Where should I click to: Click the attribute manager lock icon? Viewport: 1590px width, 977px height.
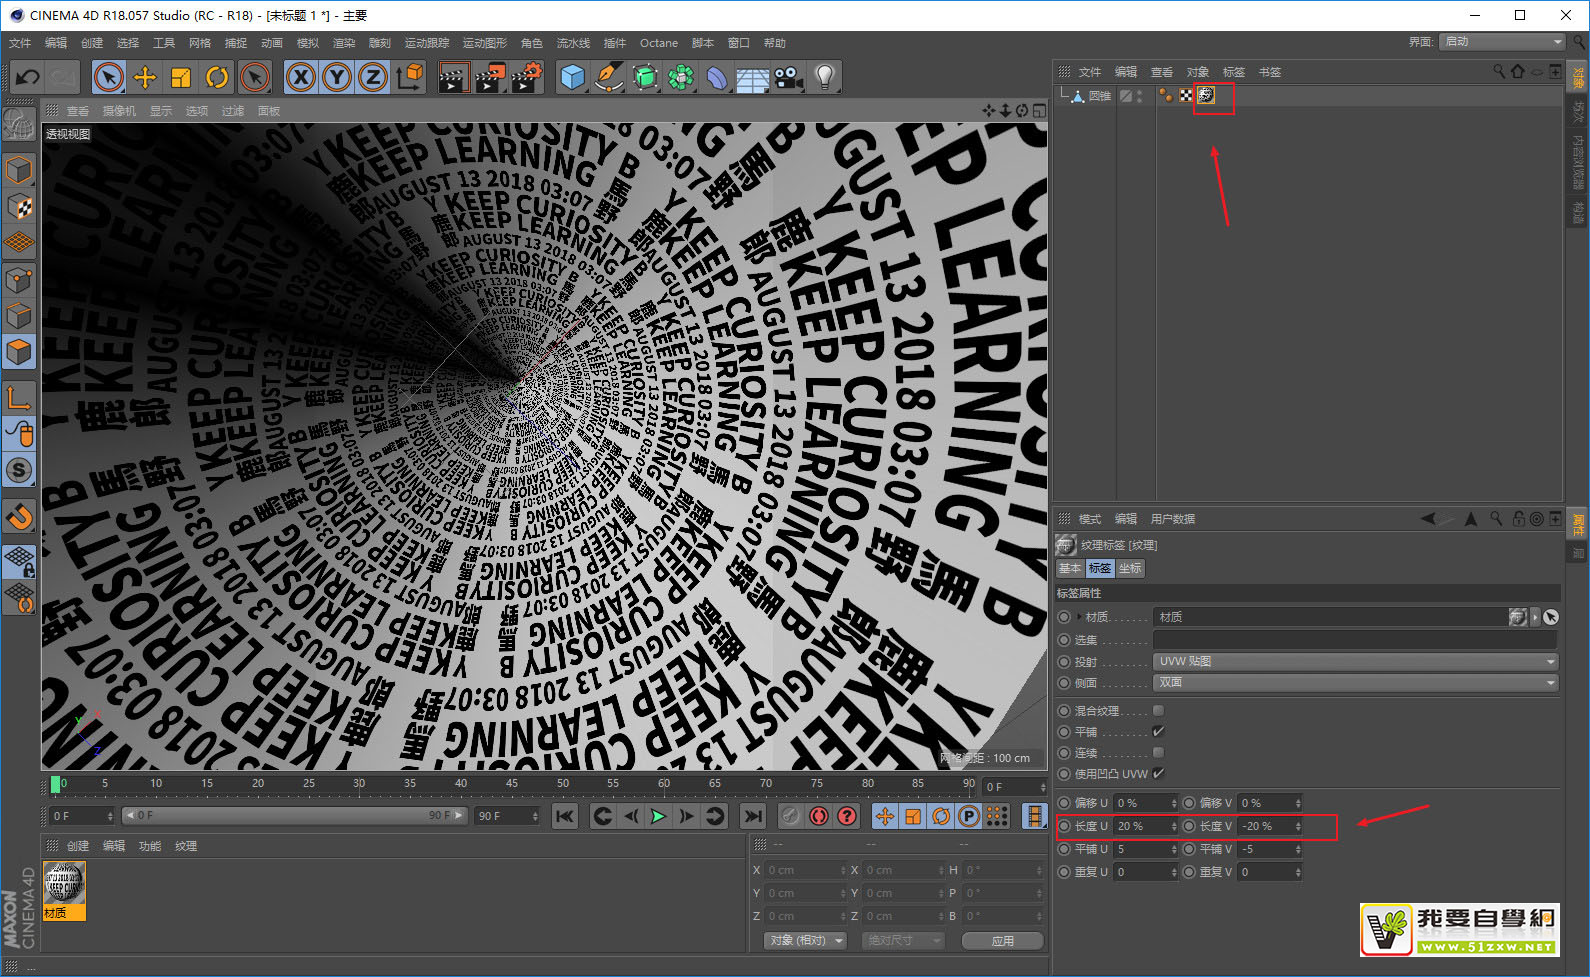[x=1518, y=519]
